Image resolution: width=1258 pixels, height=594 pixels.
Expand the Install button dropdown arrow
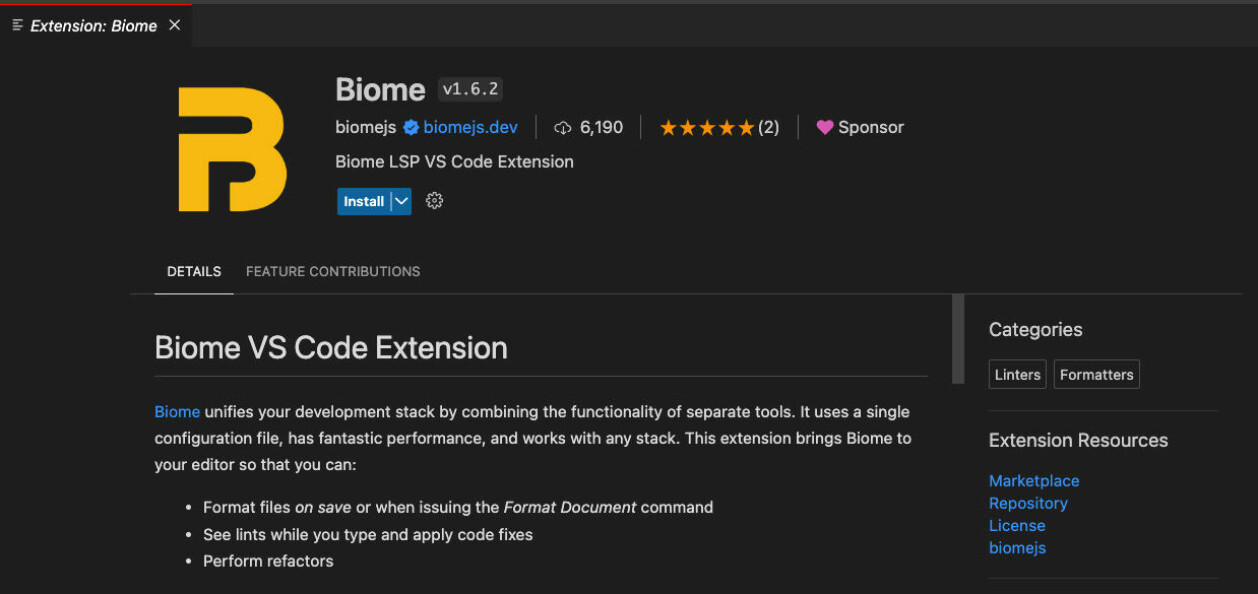(401, 201)
